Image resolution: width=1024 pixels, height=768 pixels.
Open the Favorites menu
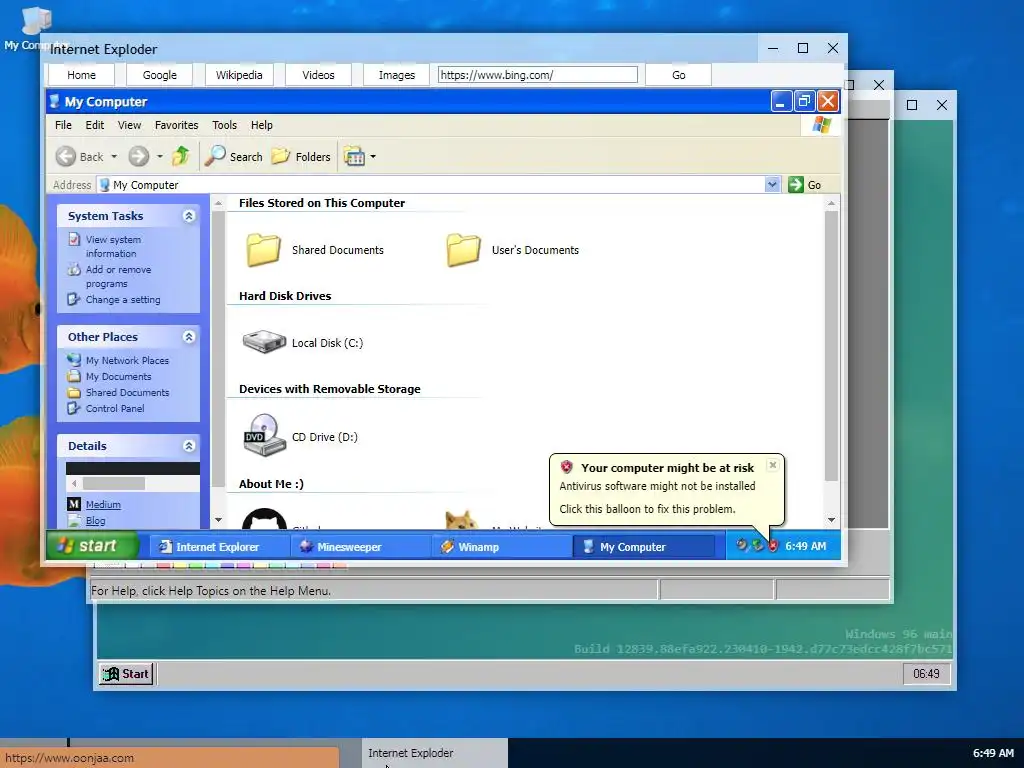point(176,125)
